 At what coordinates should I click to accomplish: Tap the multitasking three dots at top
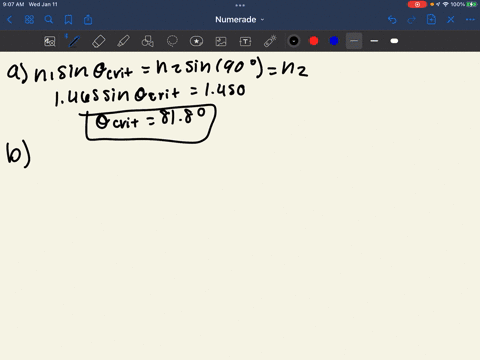click(240, 5)
